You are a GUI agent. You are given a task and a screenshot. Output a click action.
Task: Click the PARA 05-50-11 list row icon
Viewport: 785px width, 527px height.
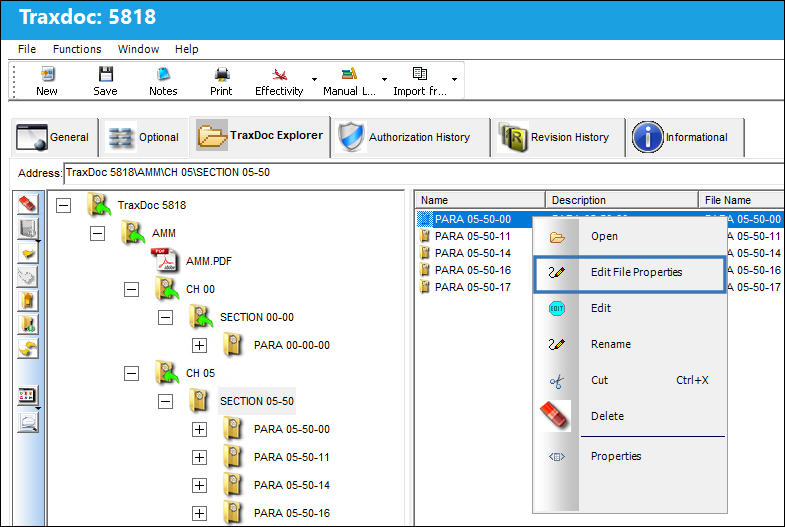(425, 236)
